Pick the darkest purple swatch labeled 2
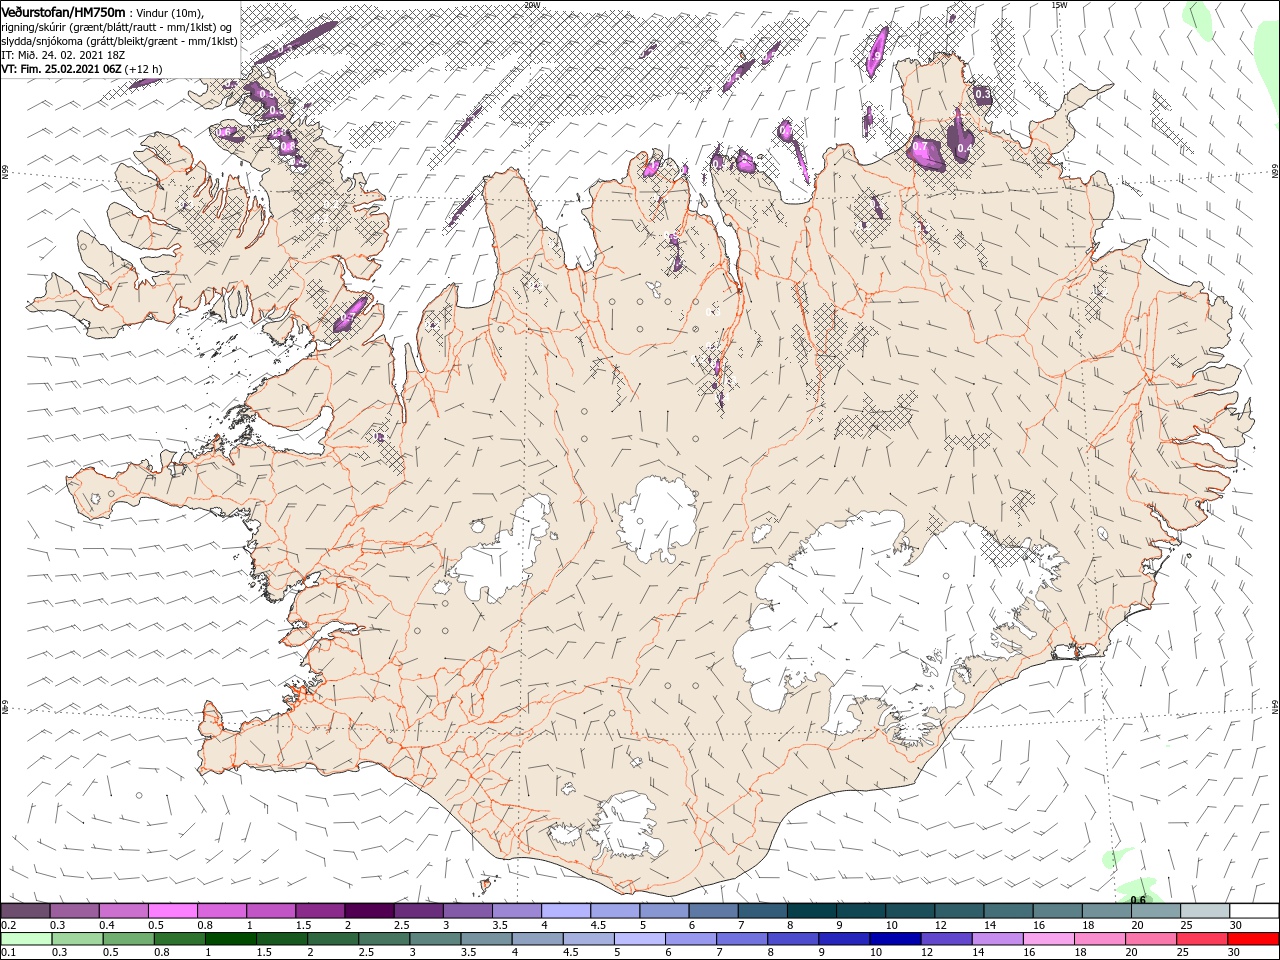Viewport: 1280px width, 960px height. [369, 911]
